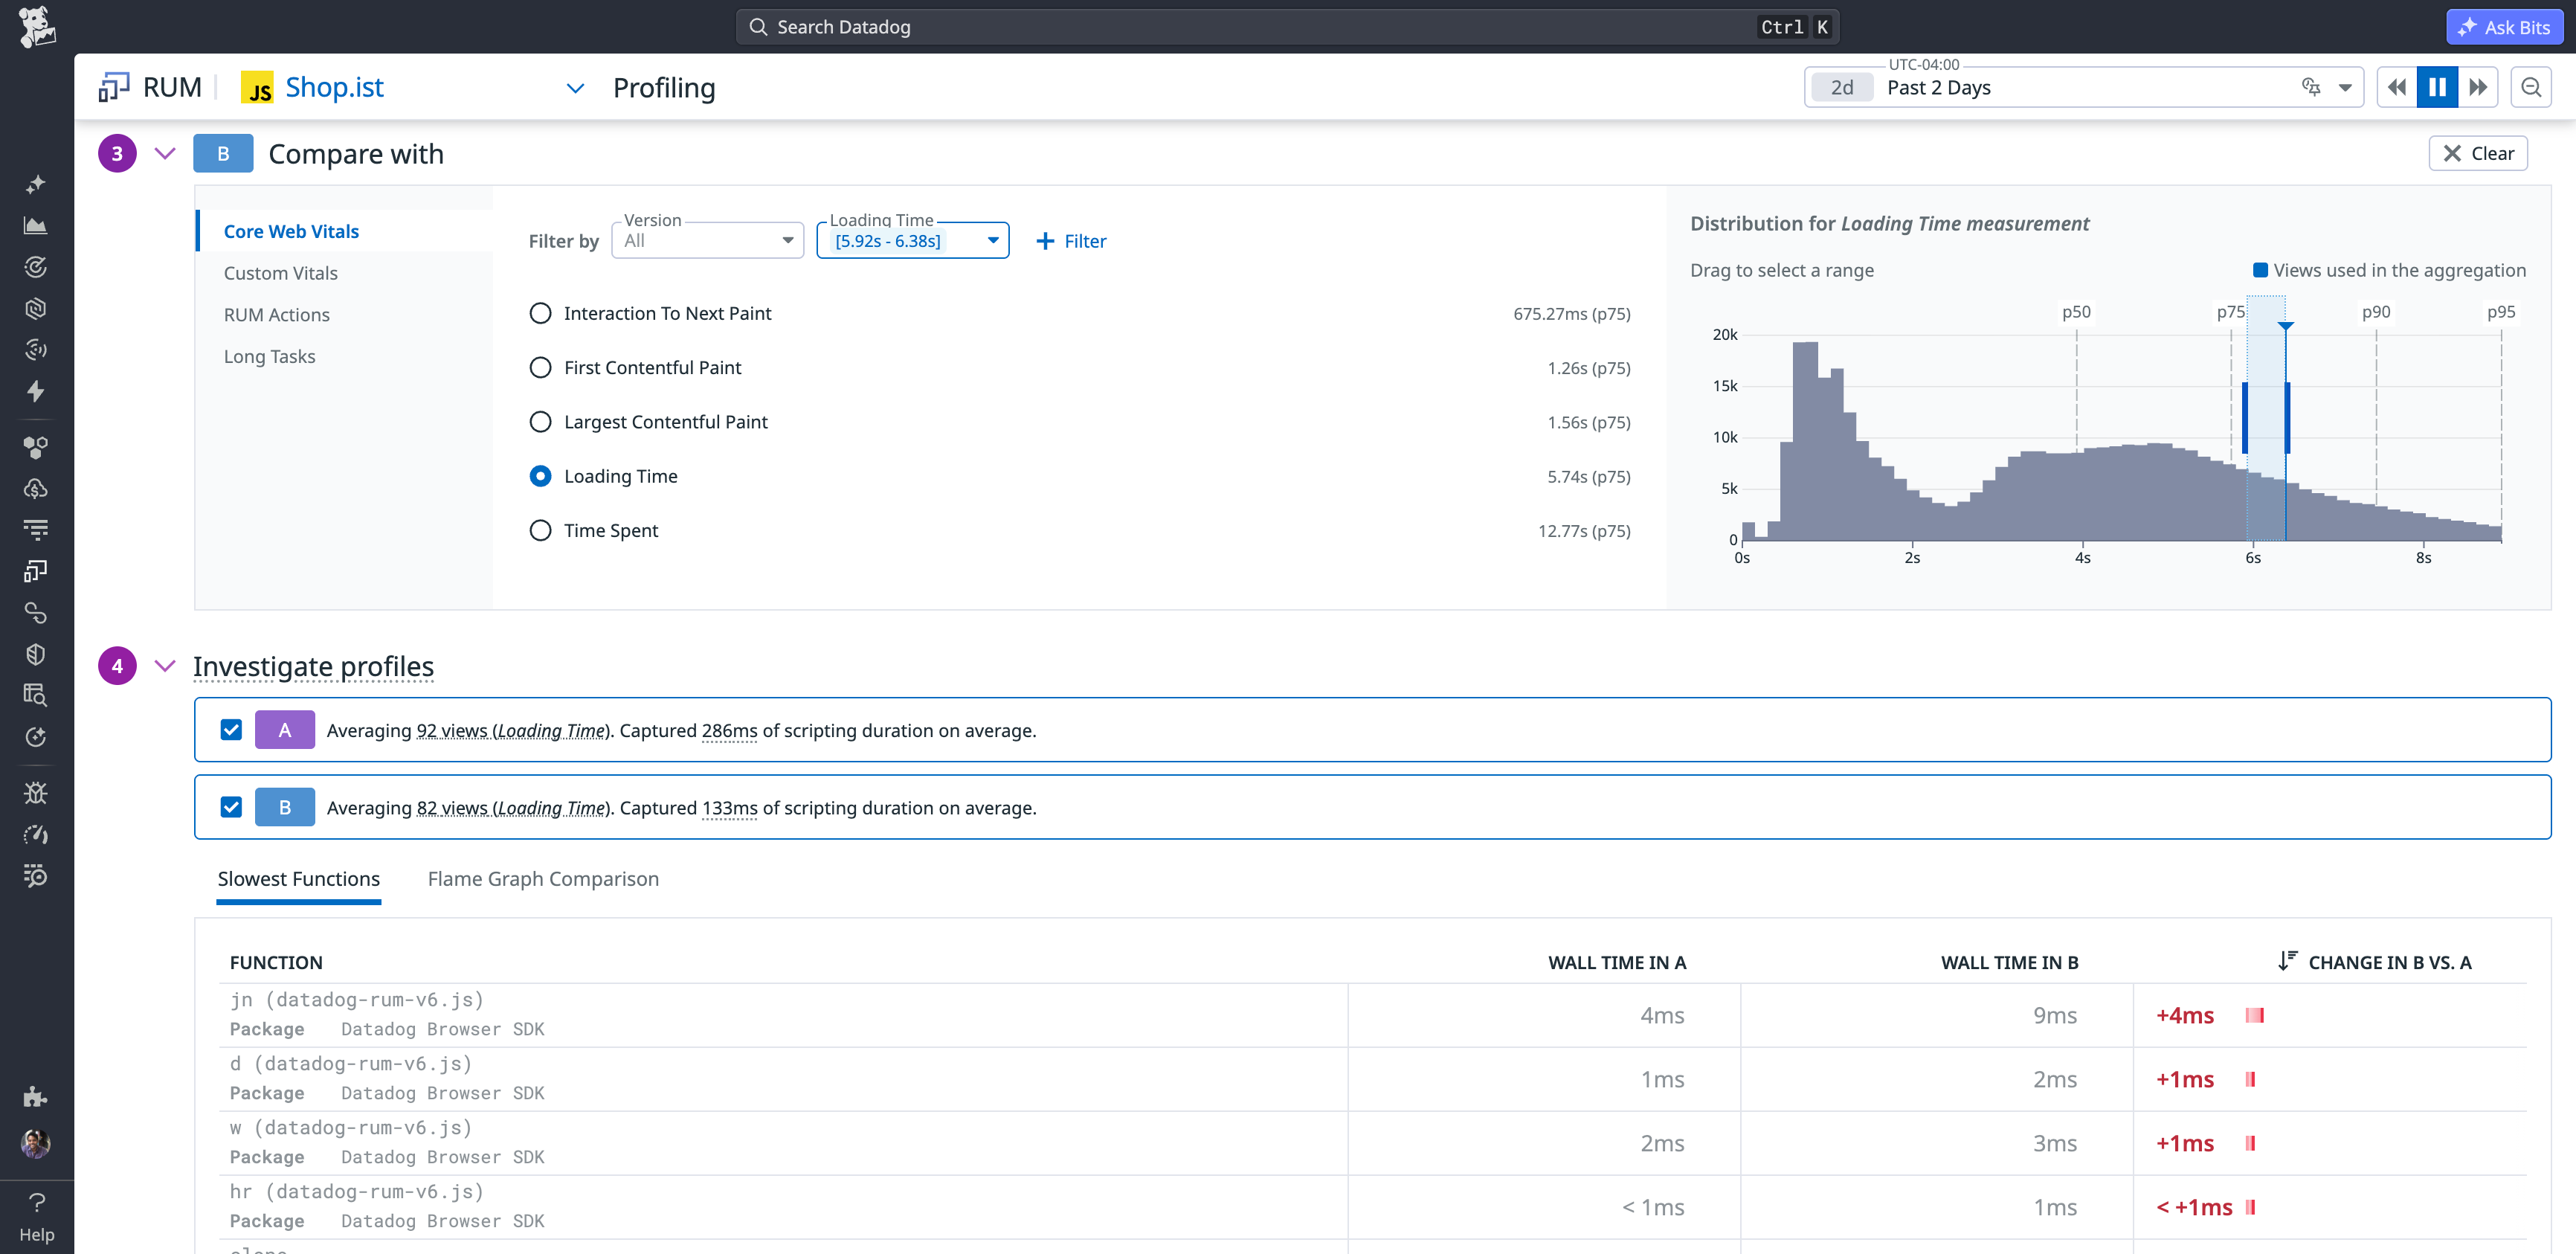Image resolution: width=2576 pixels, height=1254 pixels.
Task: Open the Flame Graph Comparison tab
Action: [543, 879]
